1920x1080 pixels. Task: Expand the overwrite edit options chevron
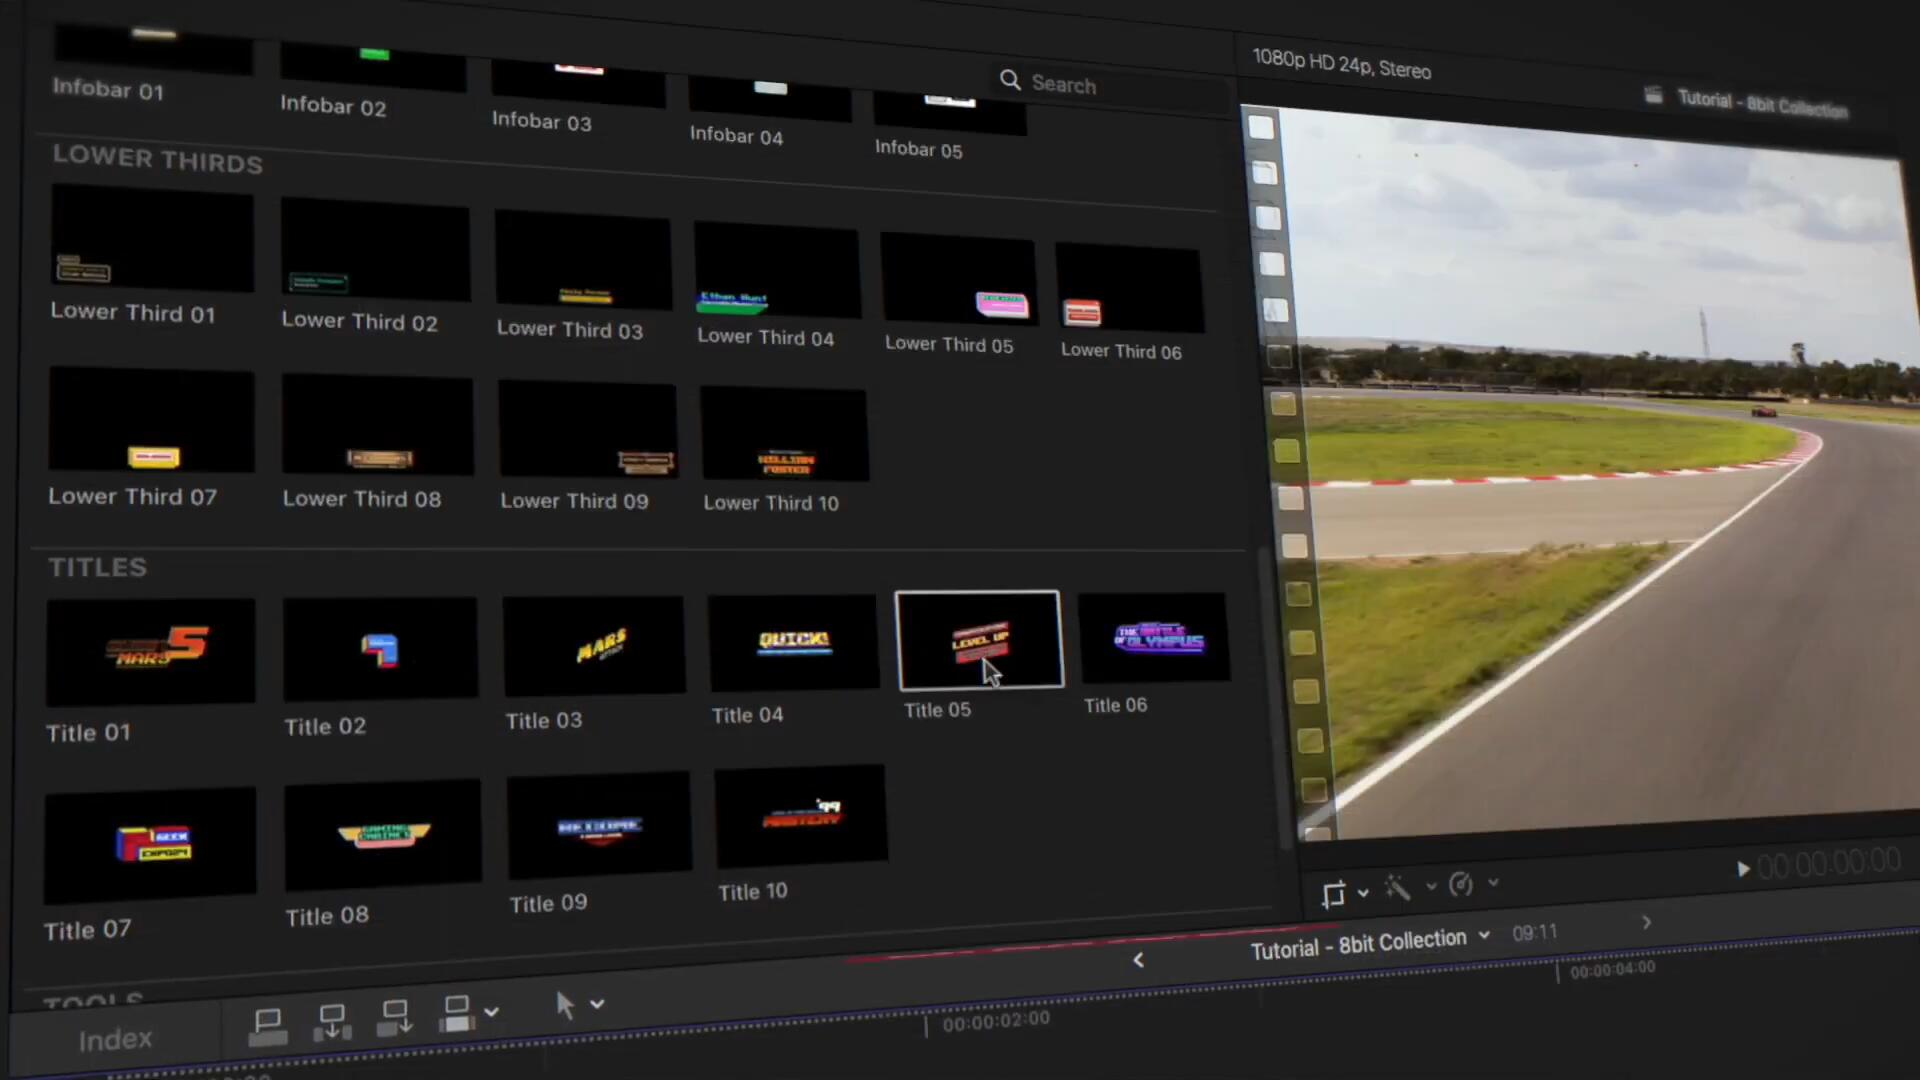click(x=491, y=1012)
